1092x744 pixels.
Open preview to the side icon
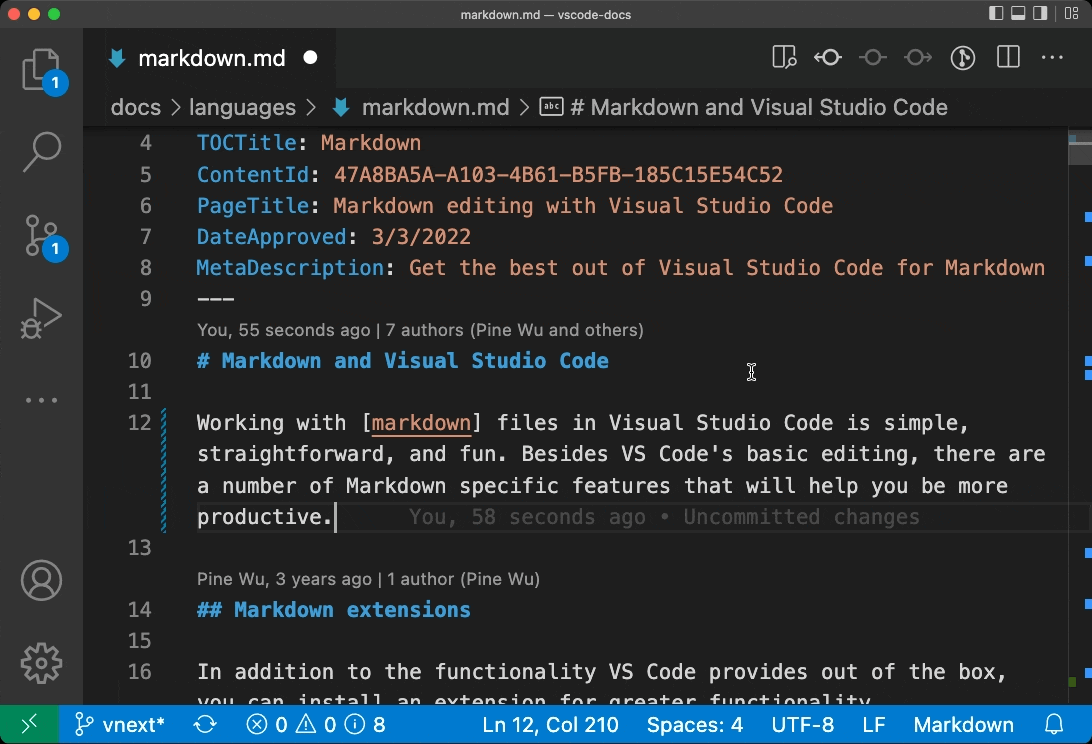[x=784, y=58]
